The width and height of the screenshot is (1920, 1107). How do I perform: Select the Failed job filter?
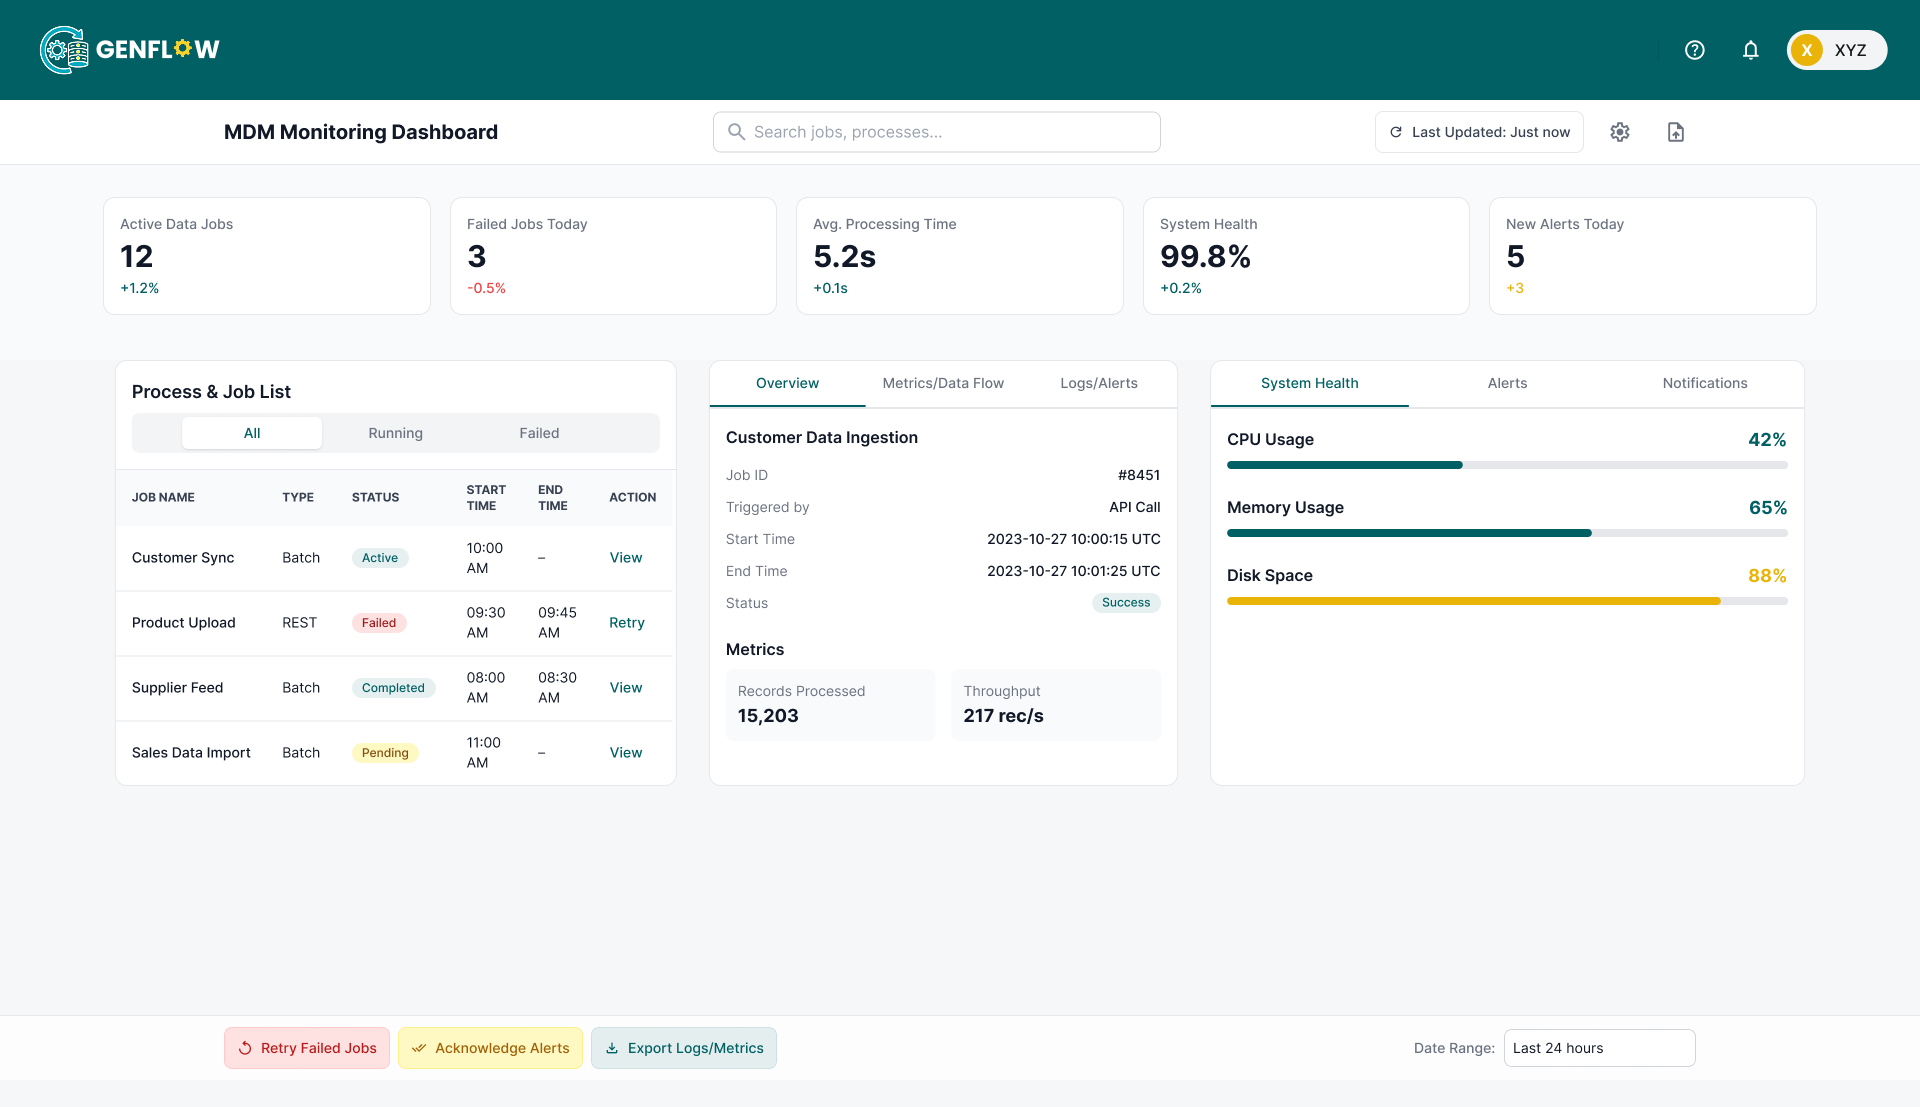[539, 433]
